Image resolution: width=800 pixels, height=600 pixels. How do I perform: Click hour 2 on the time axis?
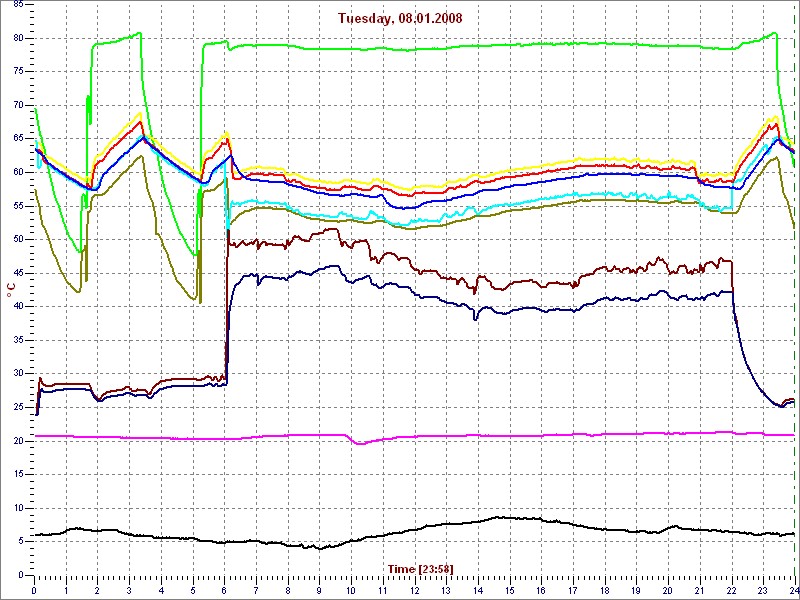tap(97, 592)
